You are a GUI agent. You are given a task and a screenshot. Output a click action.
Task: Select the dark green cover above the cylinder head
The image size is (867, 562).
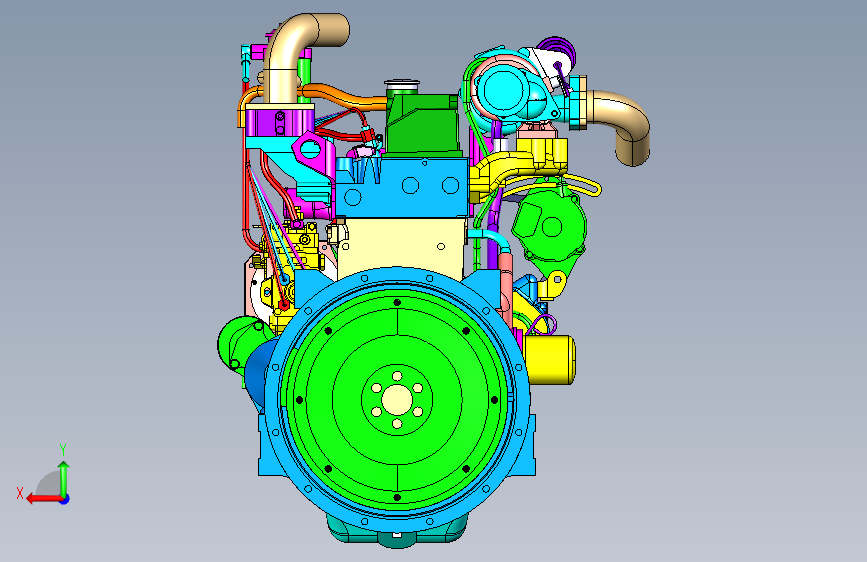[x=424, y=124]
